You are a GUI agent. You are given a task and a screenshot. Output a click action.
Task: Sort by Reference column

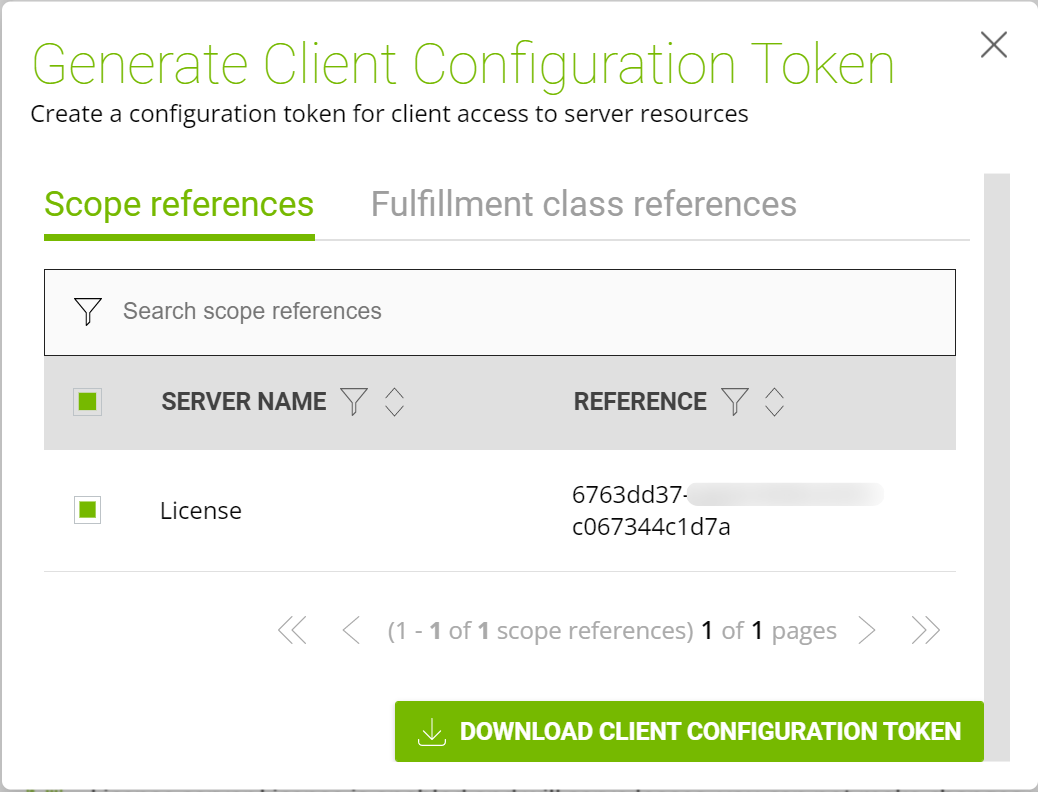pyautogui.click(x=774, y=402)
